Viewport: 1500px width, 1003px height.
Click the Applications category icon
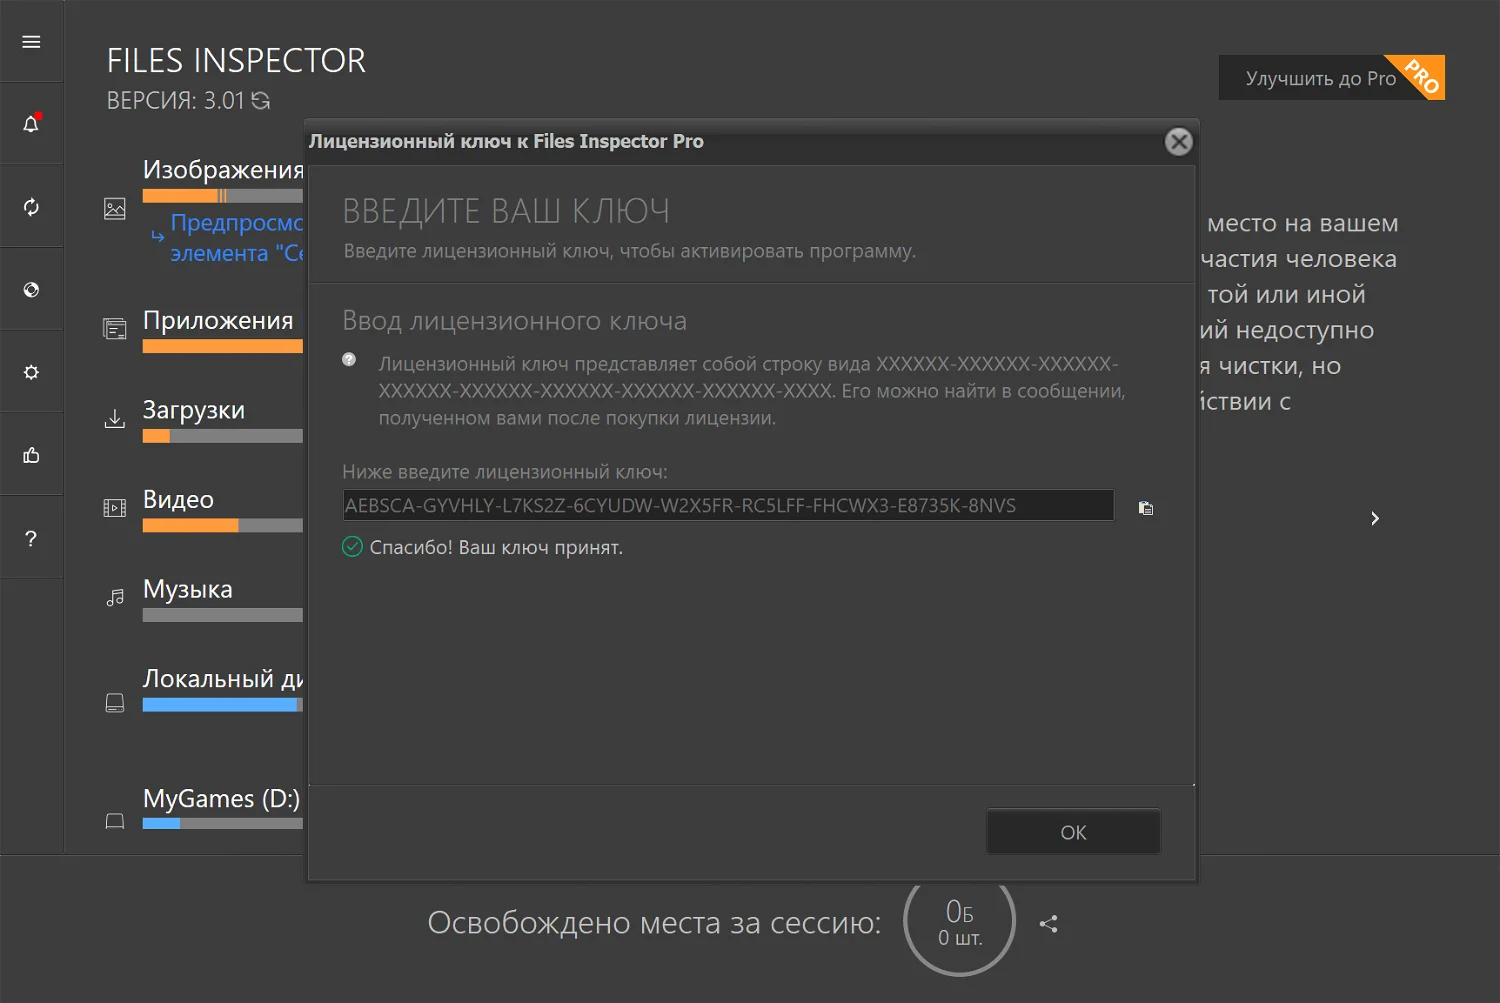point(115,328)
